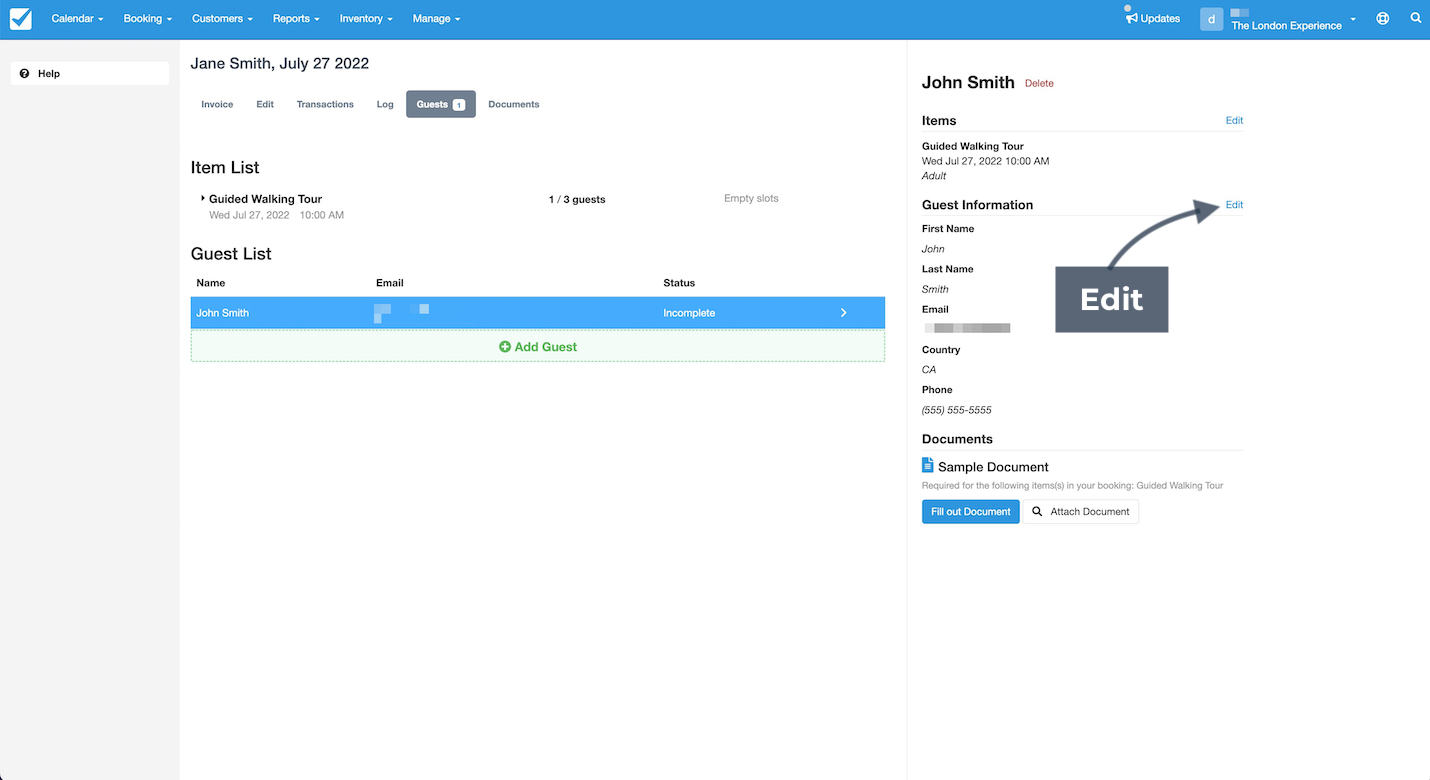Open the Calendar dropdown menu
Screen dimensions: 1430x780
(x=77, y=19)
